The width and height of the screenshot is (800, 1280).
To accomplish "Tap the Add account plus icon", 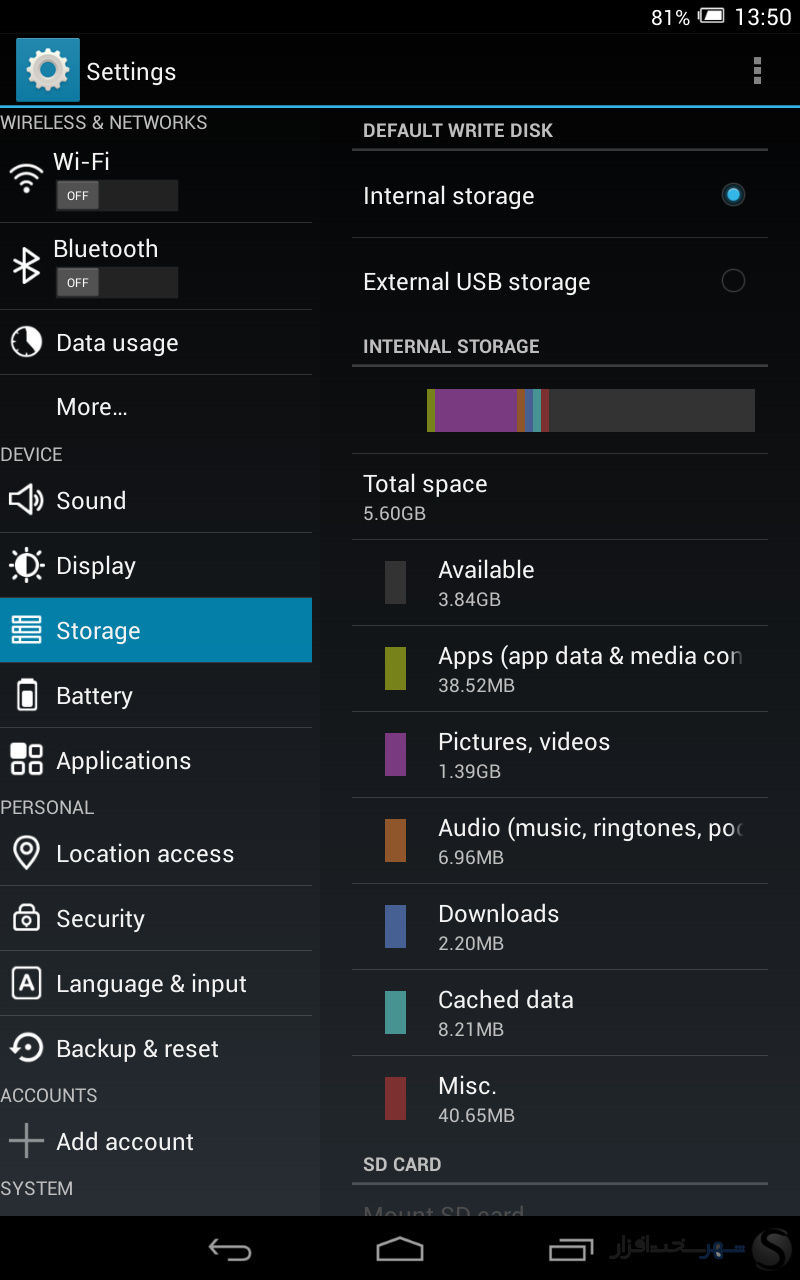I will [x=26, y=1141].
